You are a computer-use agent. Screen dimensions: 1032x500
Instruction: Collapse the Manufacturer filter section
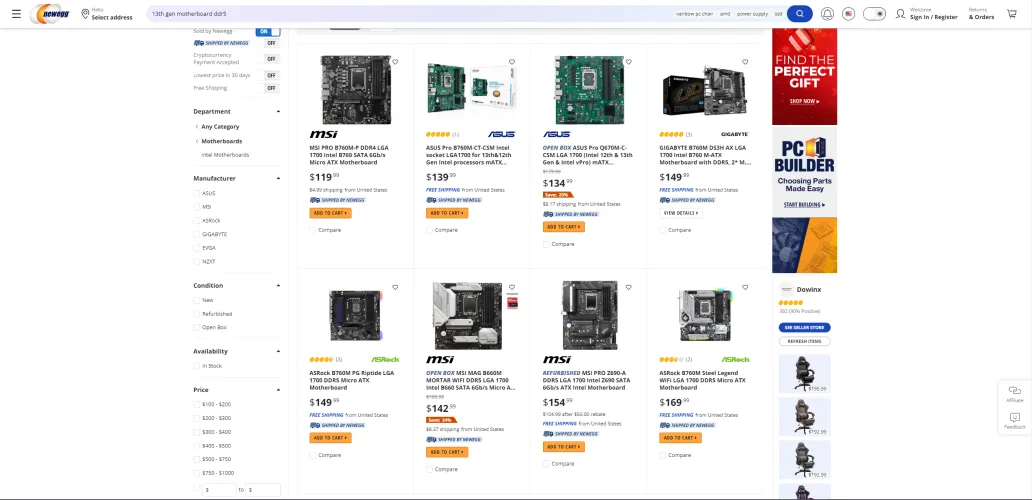(278, 178)
